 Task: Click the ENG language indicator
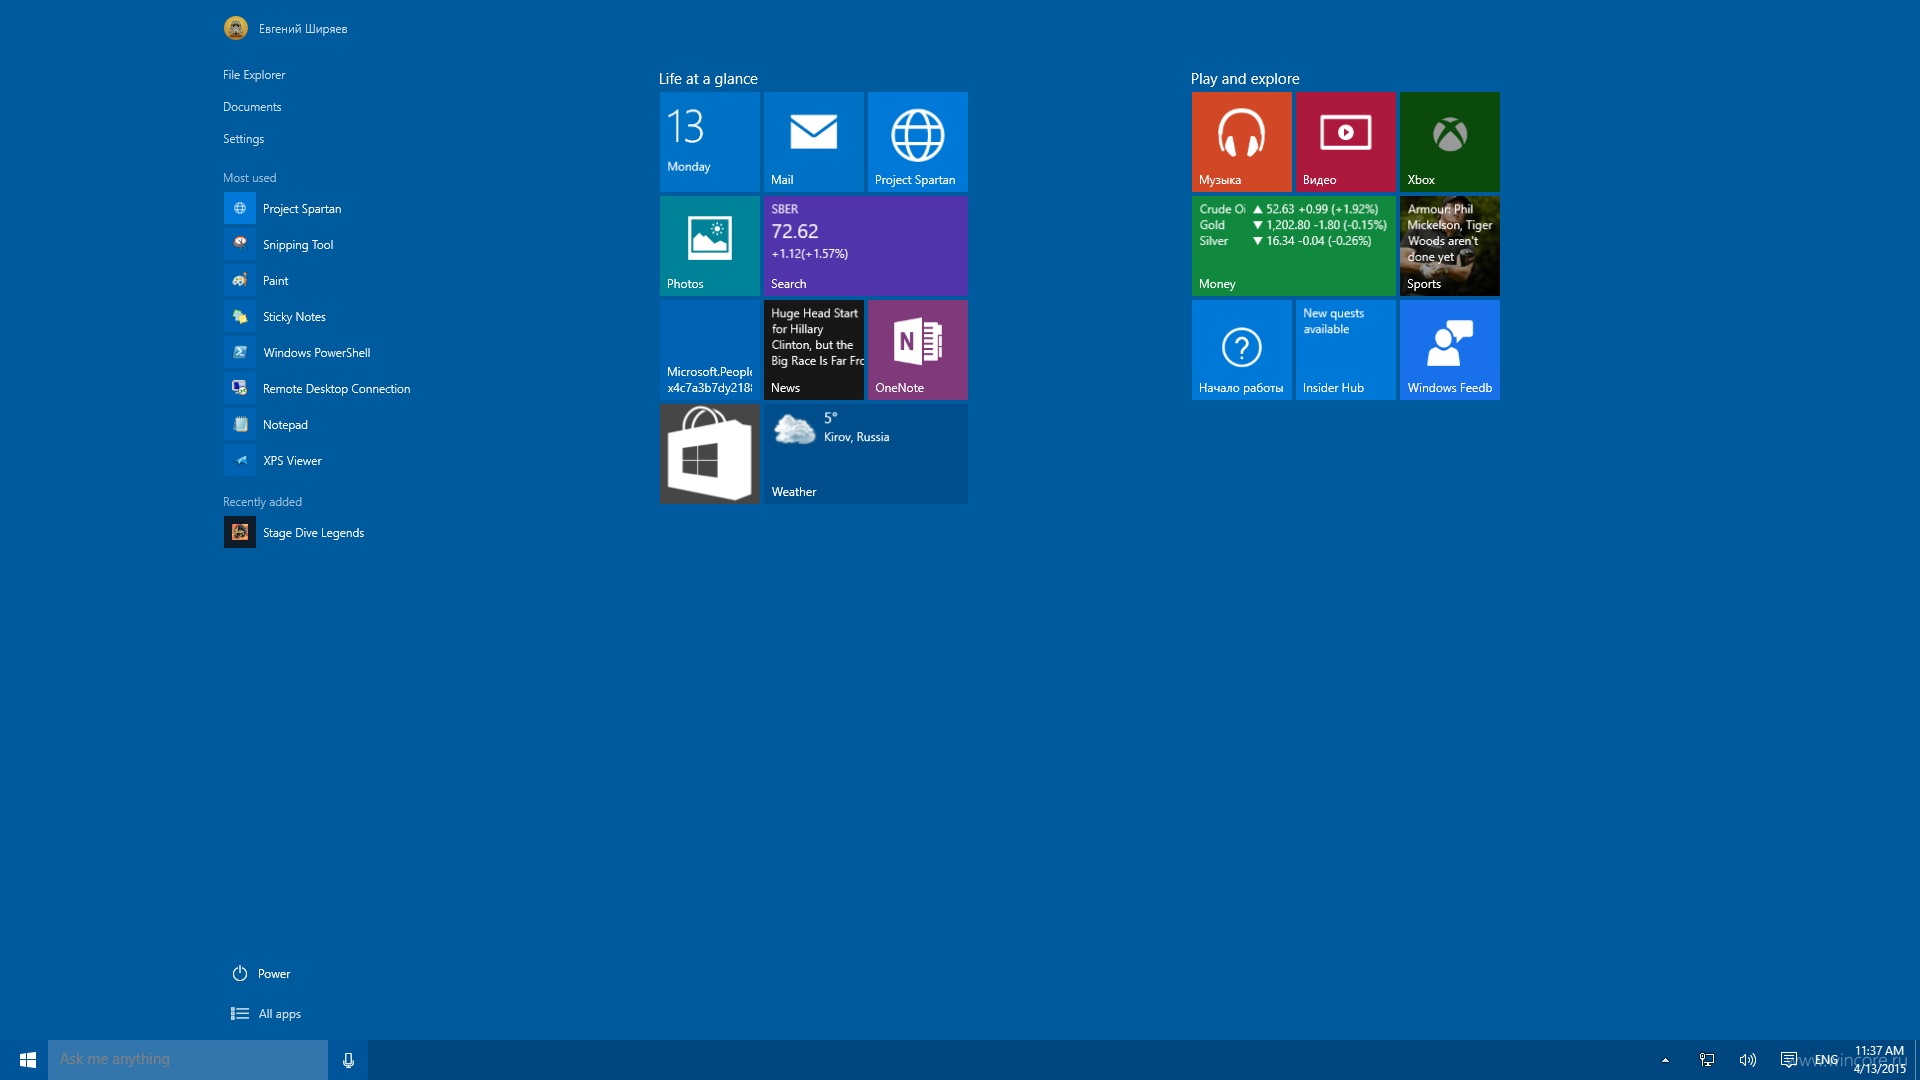(1826, 1060)
